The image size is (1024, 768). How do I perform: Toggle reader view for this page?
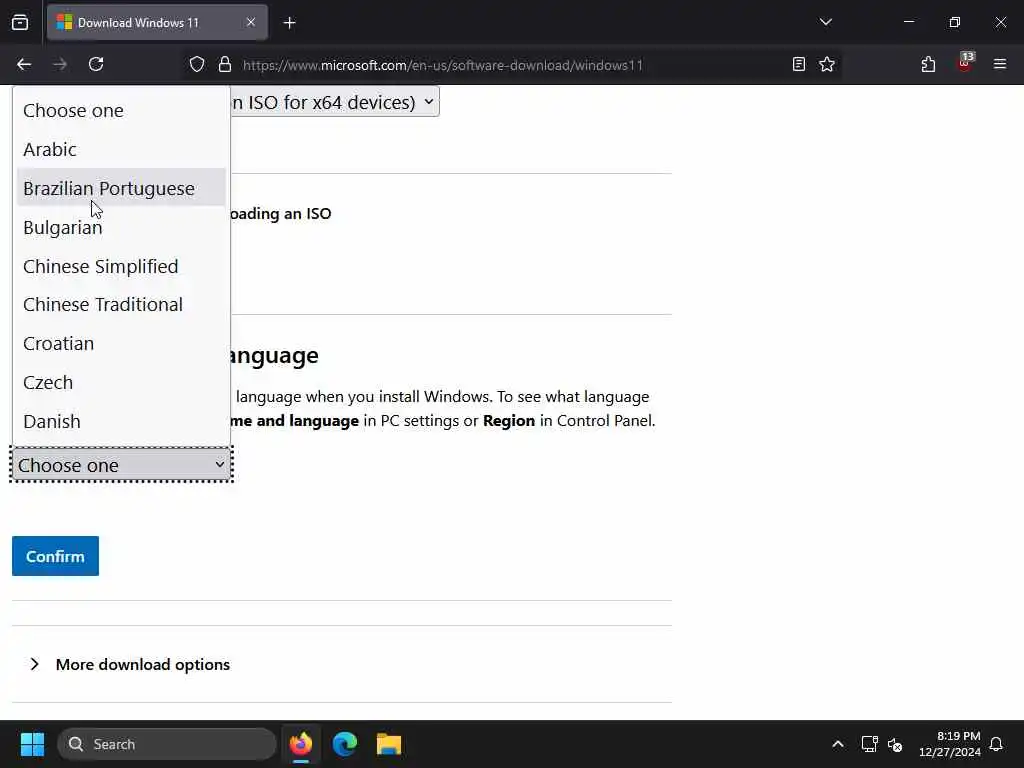pyautogui.click(x=799, y=64)
